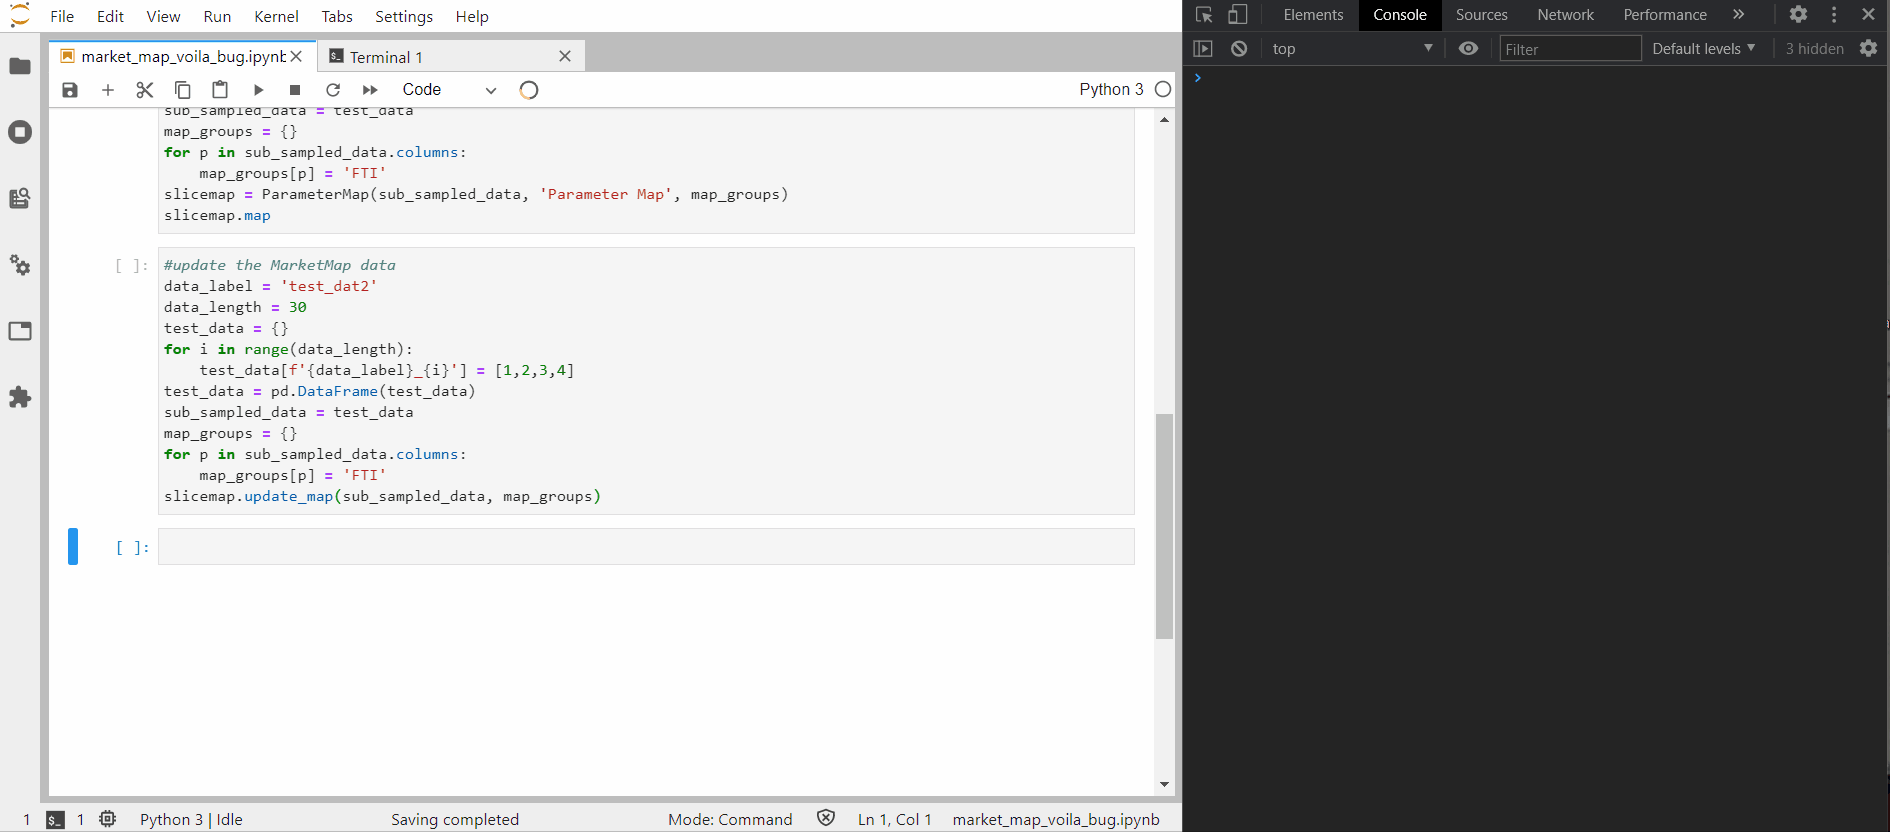This screenshot has width=1890, height=832.
Task: Open the View menu
Action: (x=163, y=16)
